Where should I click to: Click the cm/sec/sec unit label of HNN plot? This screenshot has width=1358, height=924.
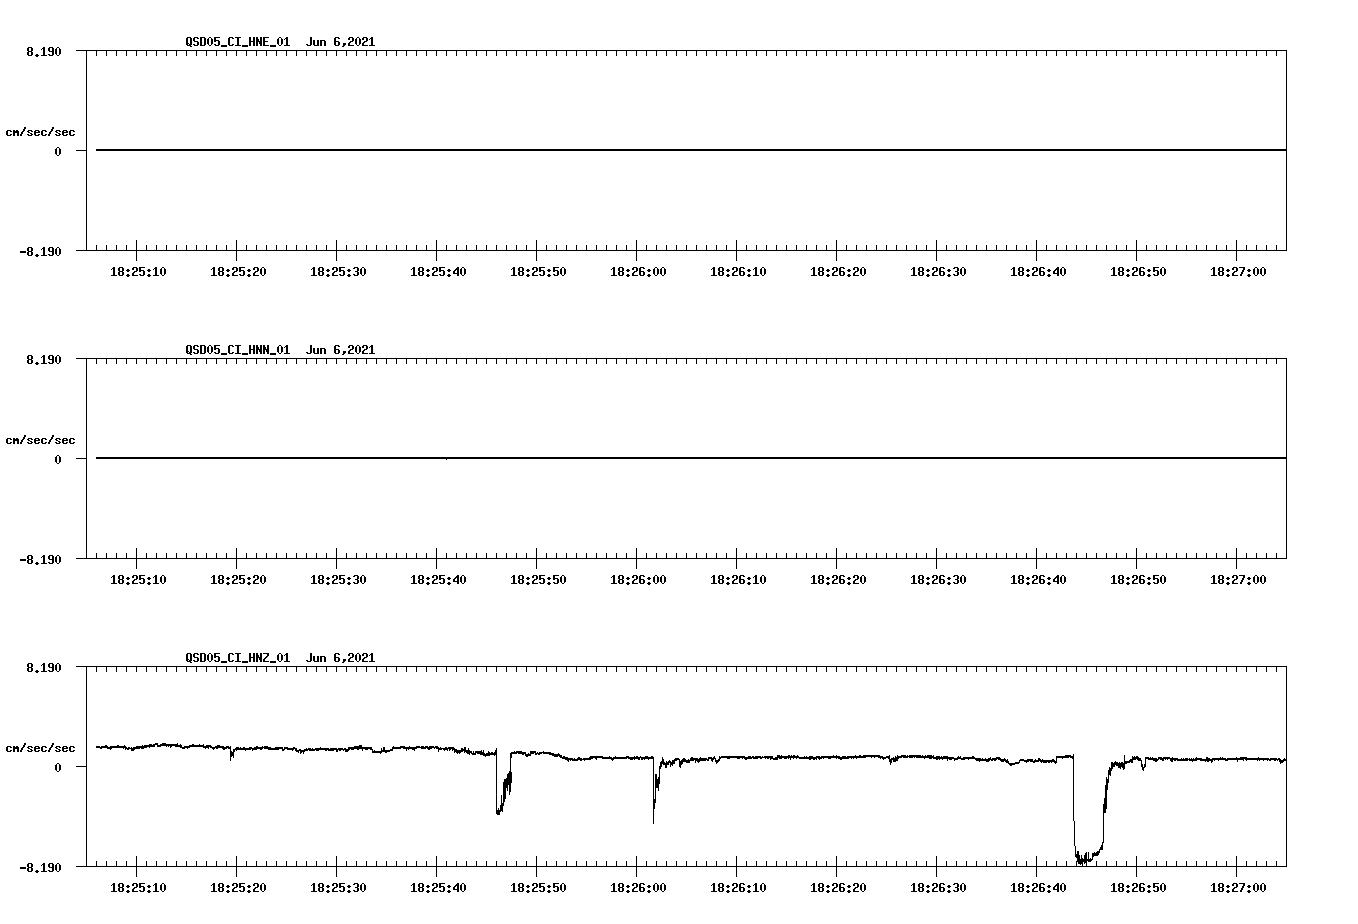tap(40, 440)
